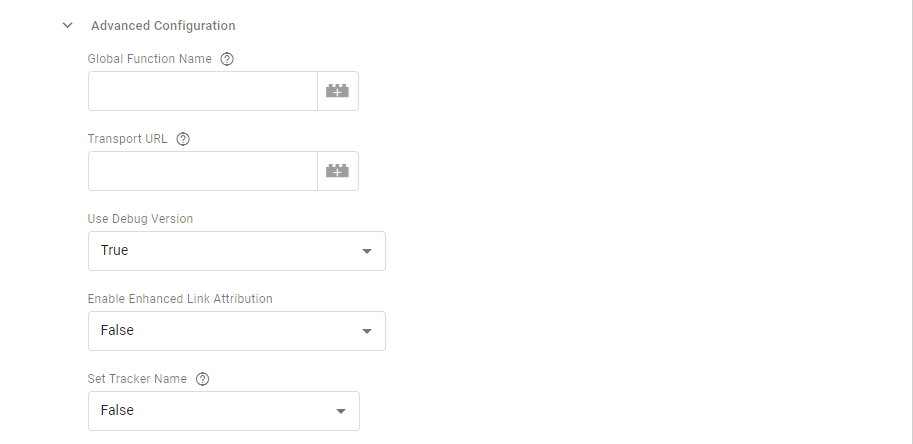Click the Use Debug Version label

click(x=141, y=218)
